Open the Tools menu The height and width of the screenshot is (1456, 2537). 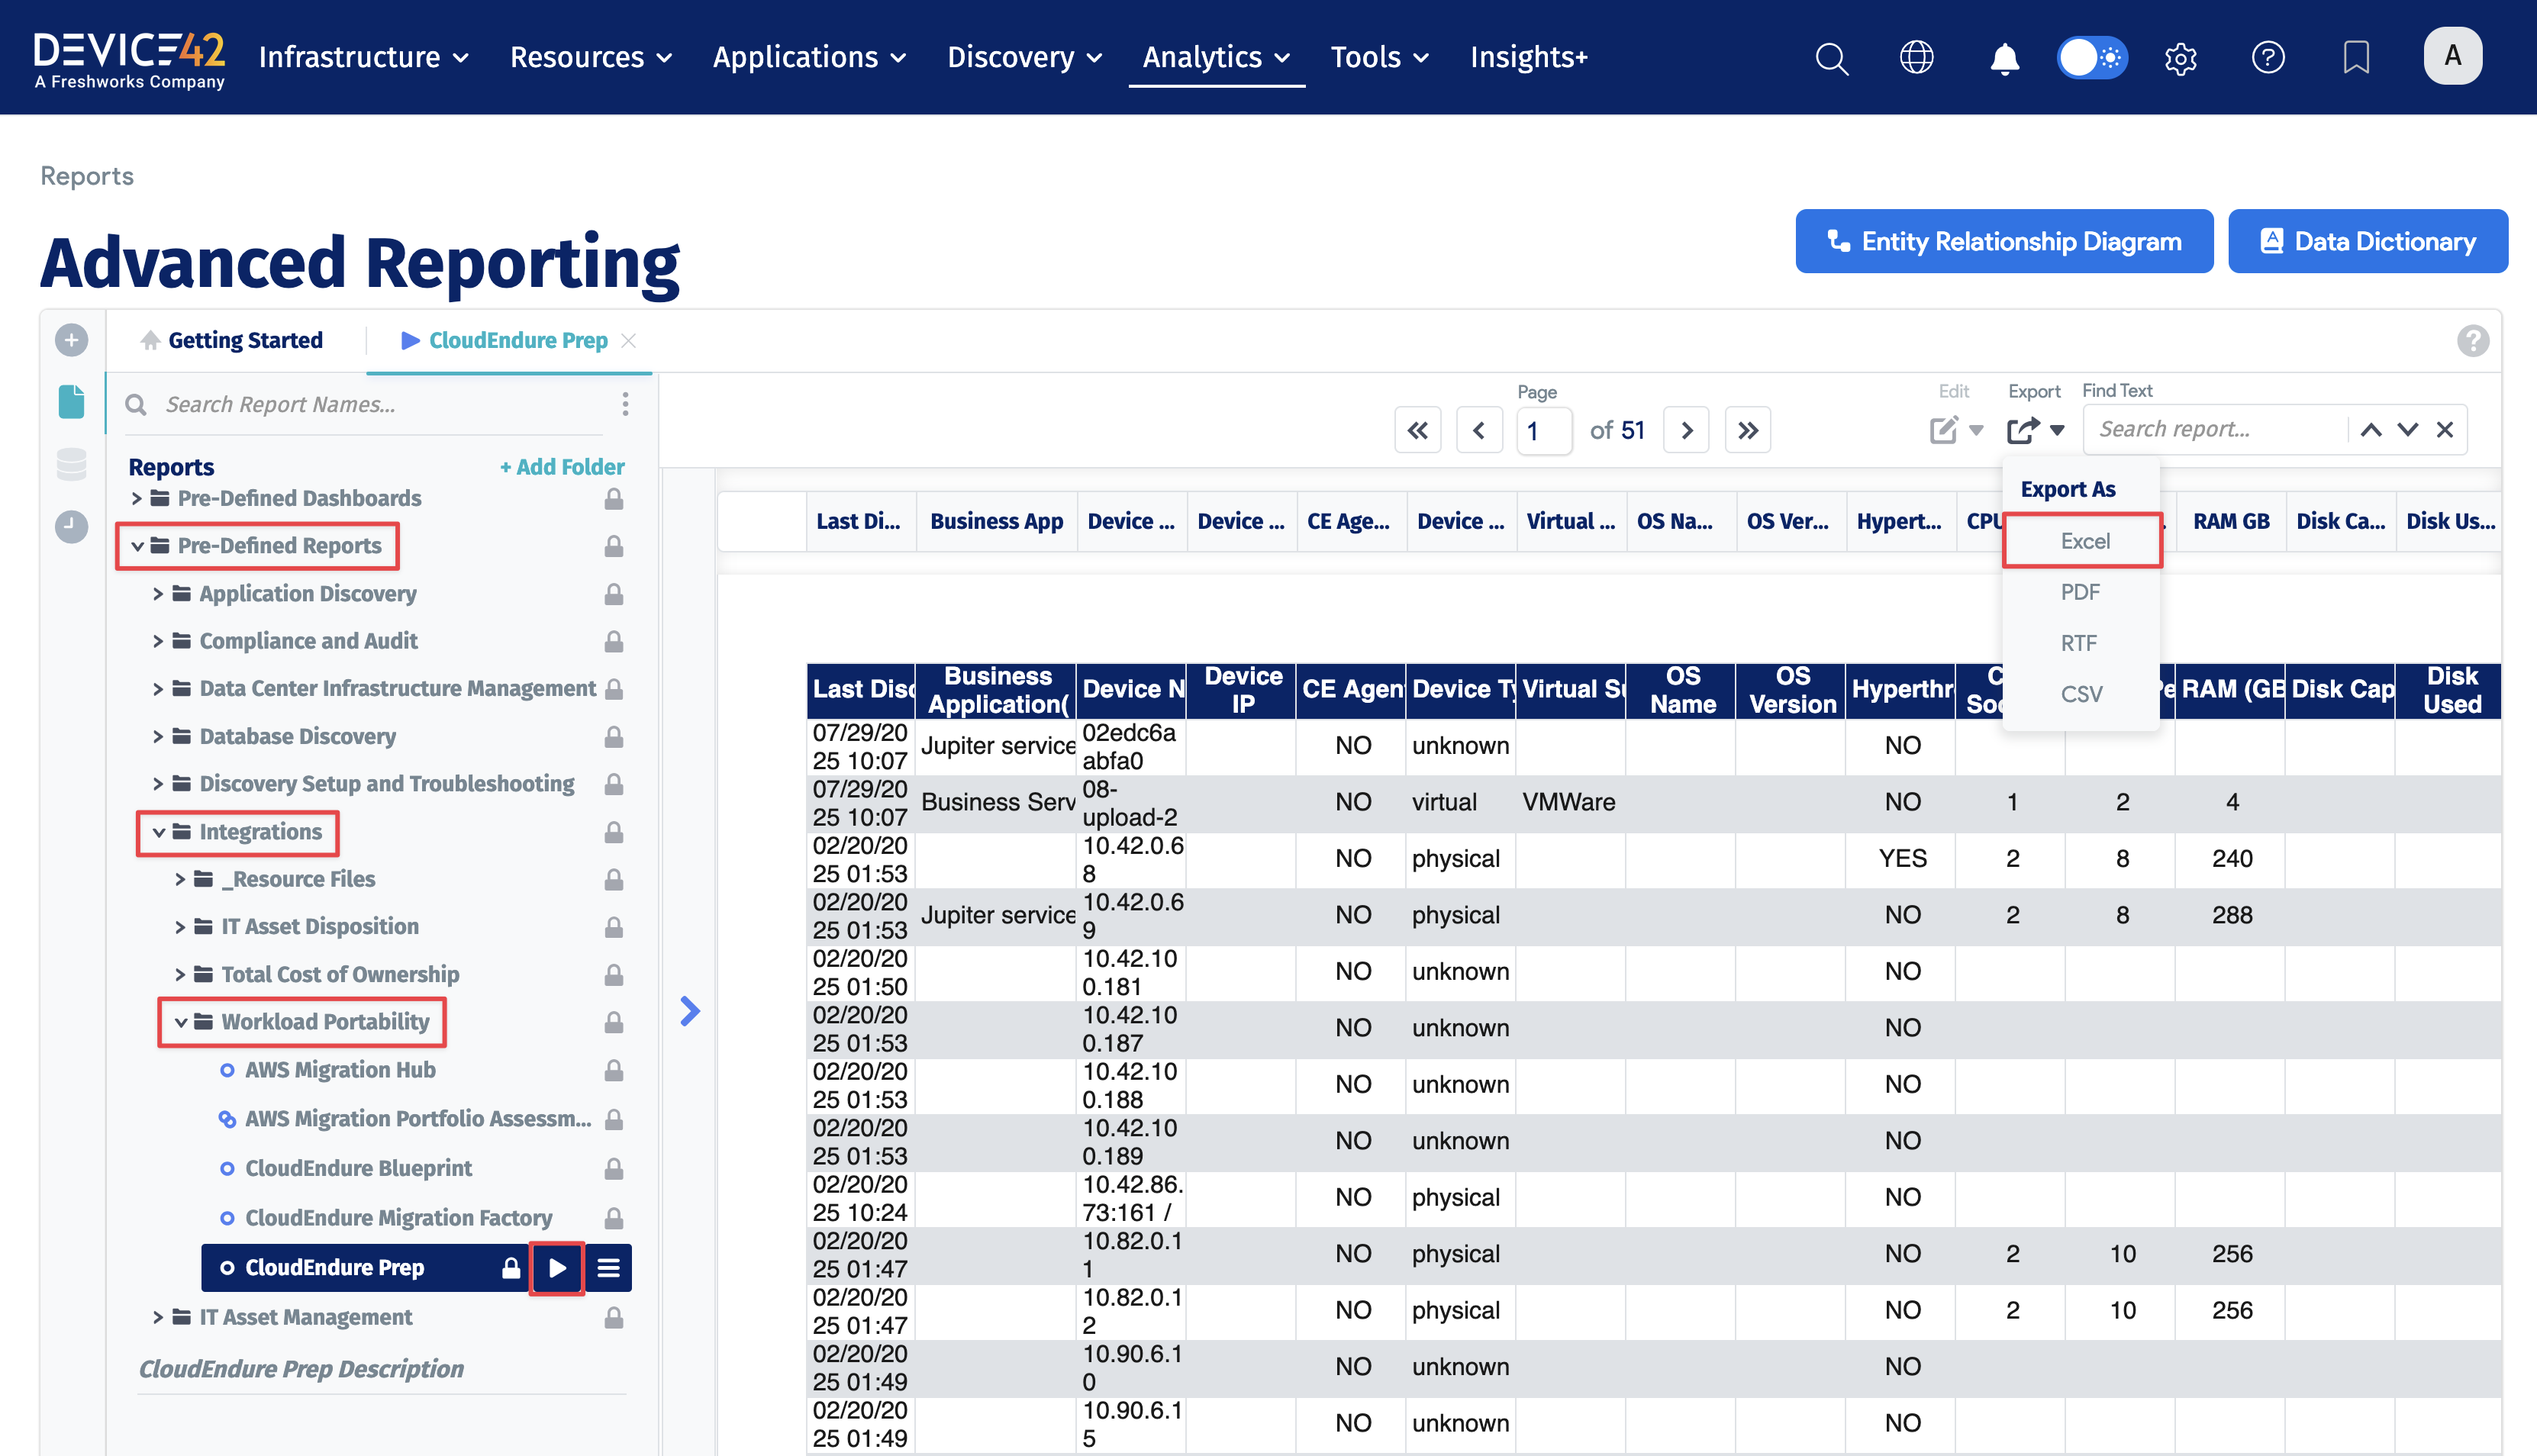(x=1379, y=57)
